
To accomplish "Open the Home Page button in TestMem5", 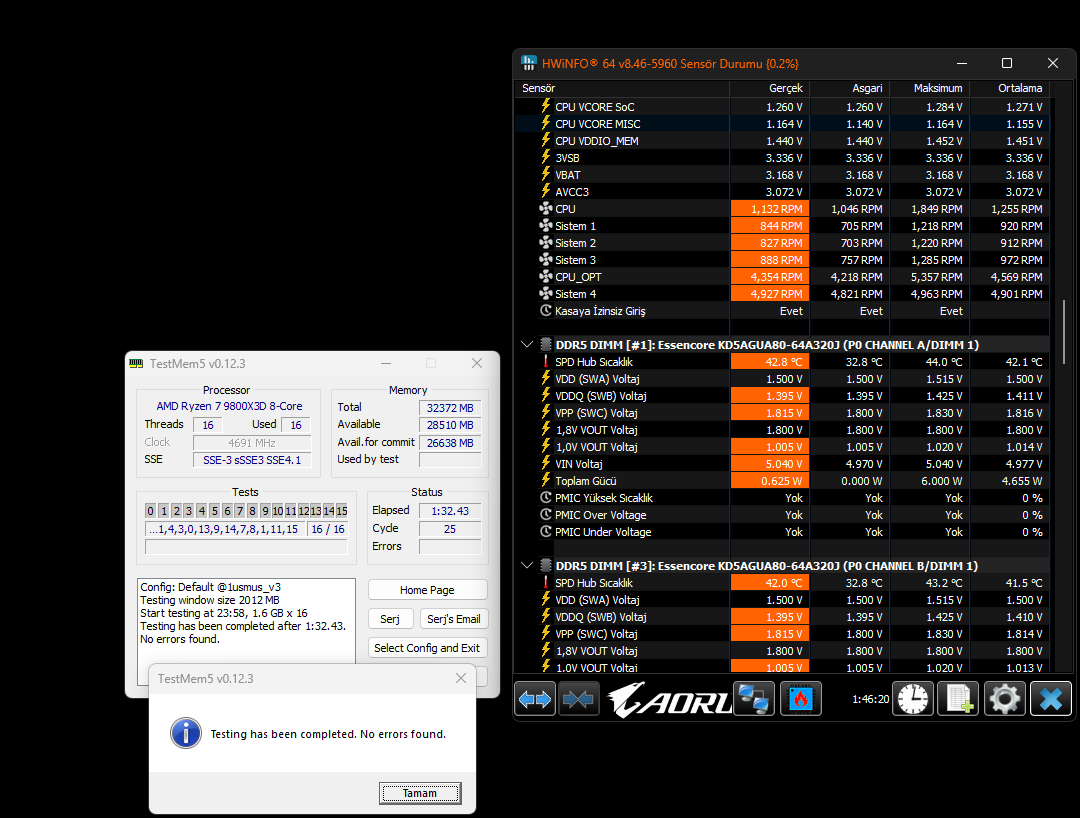I will pyautogui.click(x=427, y=590).
